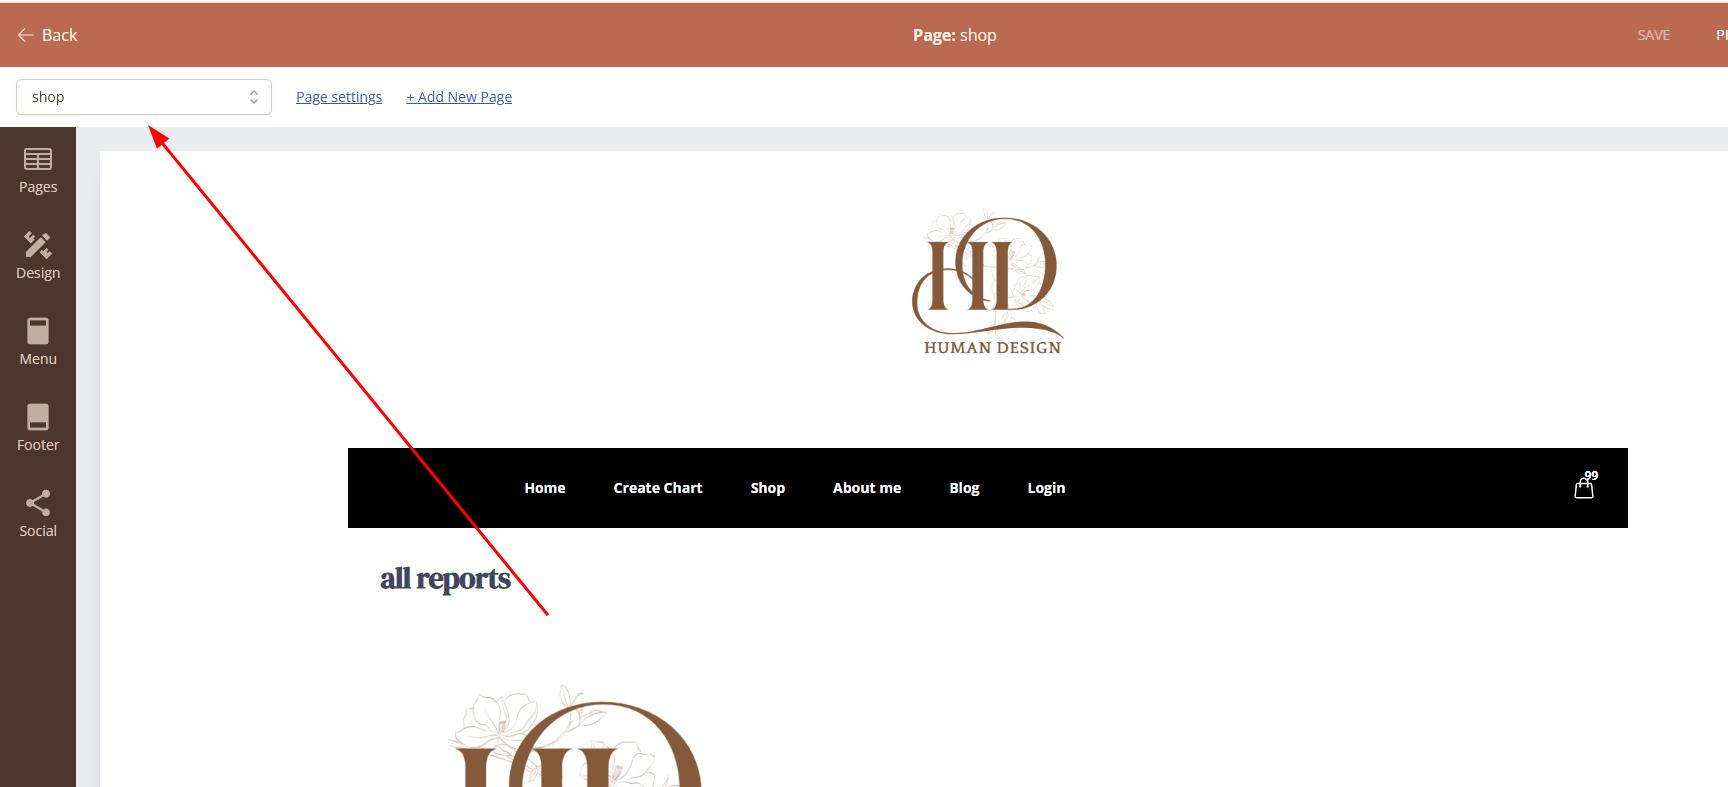Open the Footer sidebar icon
The image size is (1728, 787).
(x=38, y=418)
